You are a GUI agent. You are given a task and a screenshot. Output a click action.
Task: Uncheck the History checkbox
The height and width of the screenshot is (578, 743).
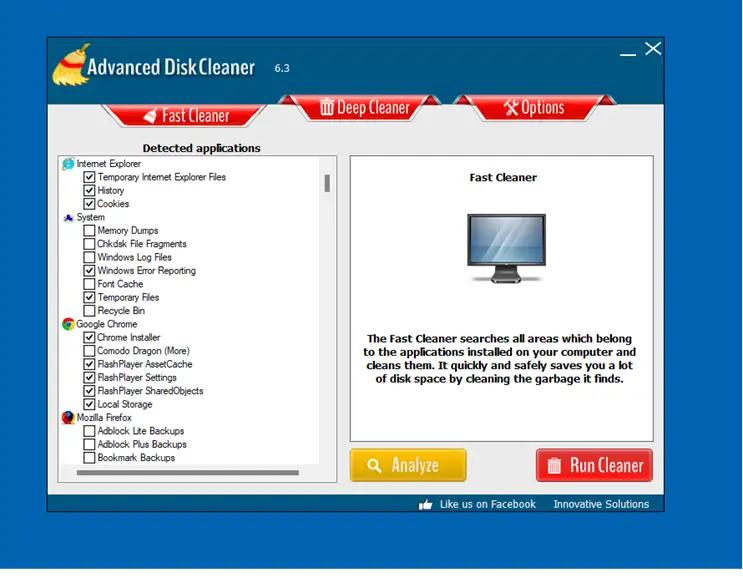[x=89, y=190]
